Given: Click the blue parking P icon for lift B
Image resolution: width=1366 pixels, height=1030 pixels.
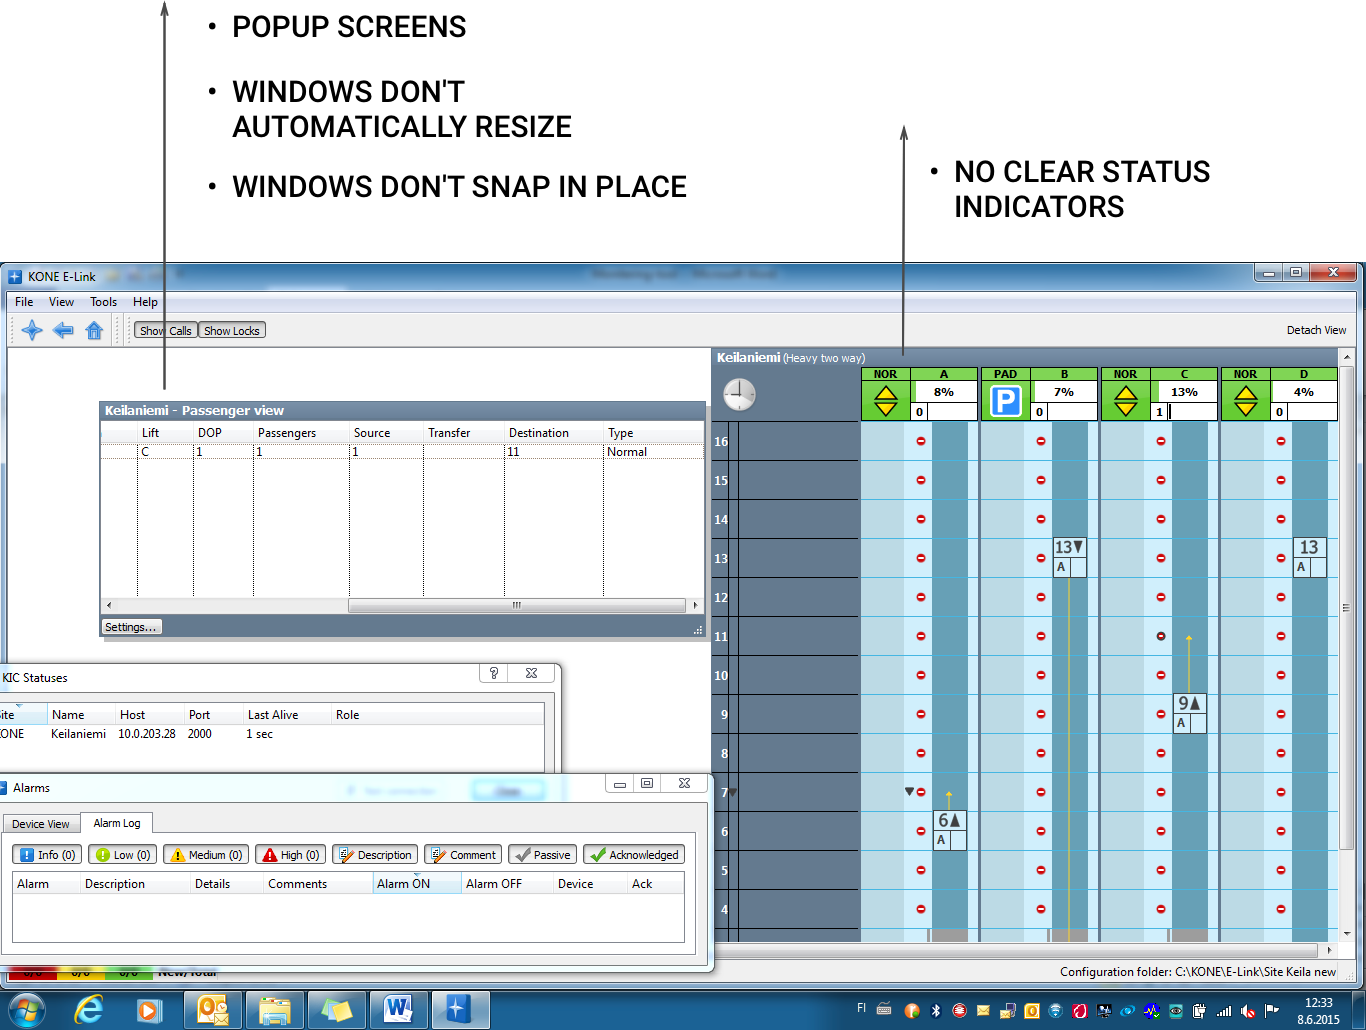Looking at the screenshot, I should 1005,402.
